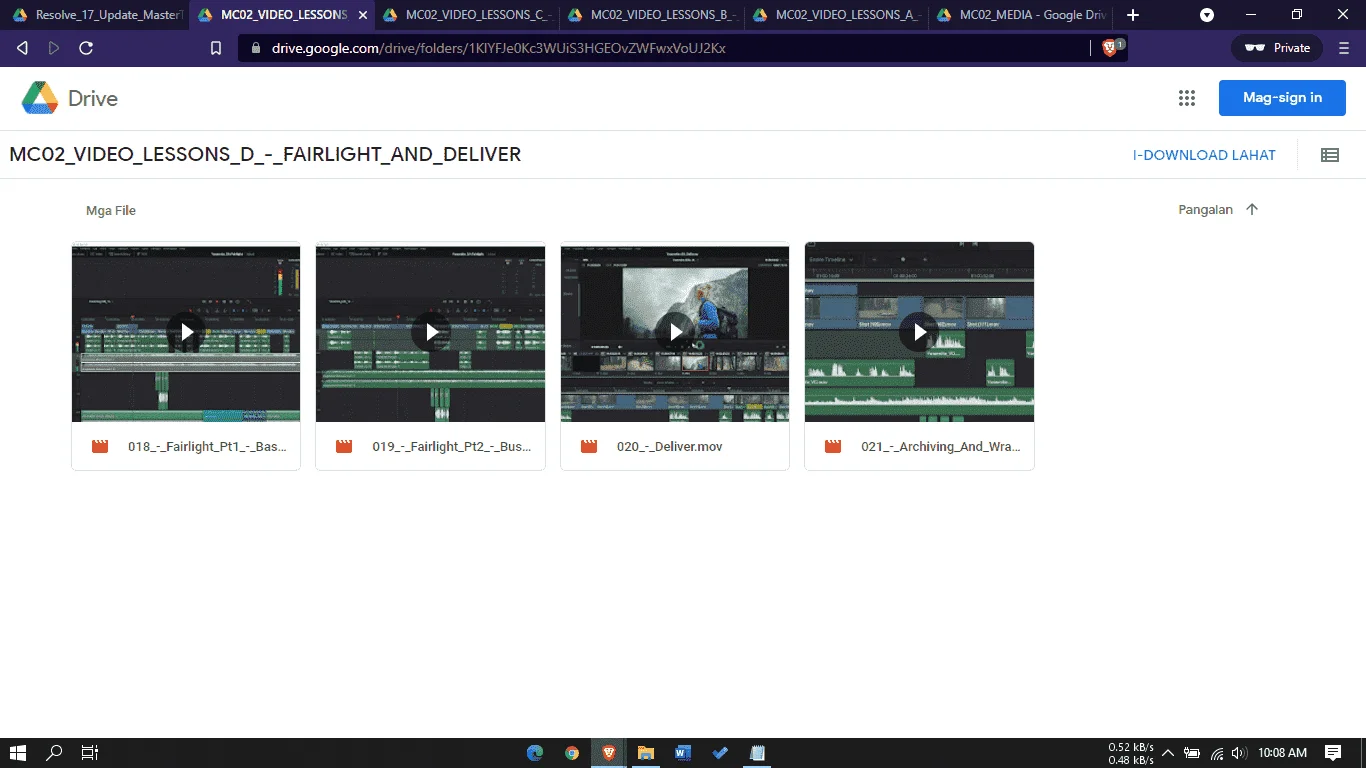Open Notepad from taskbar
The height and width of the screenshot is (768, 1366).
coord(757,753)
